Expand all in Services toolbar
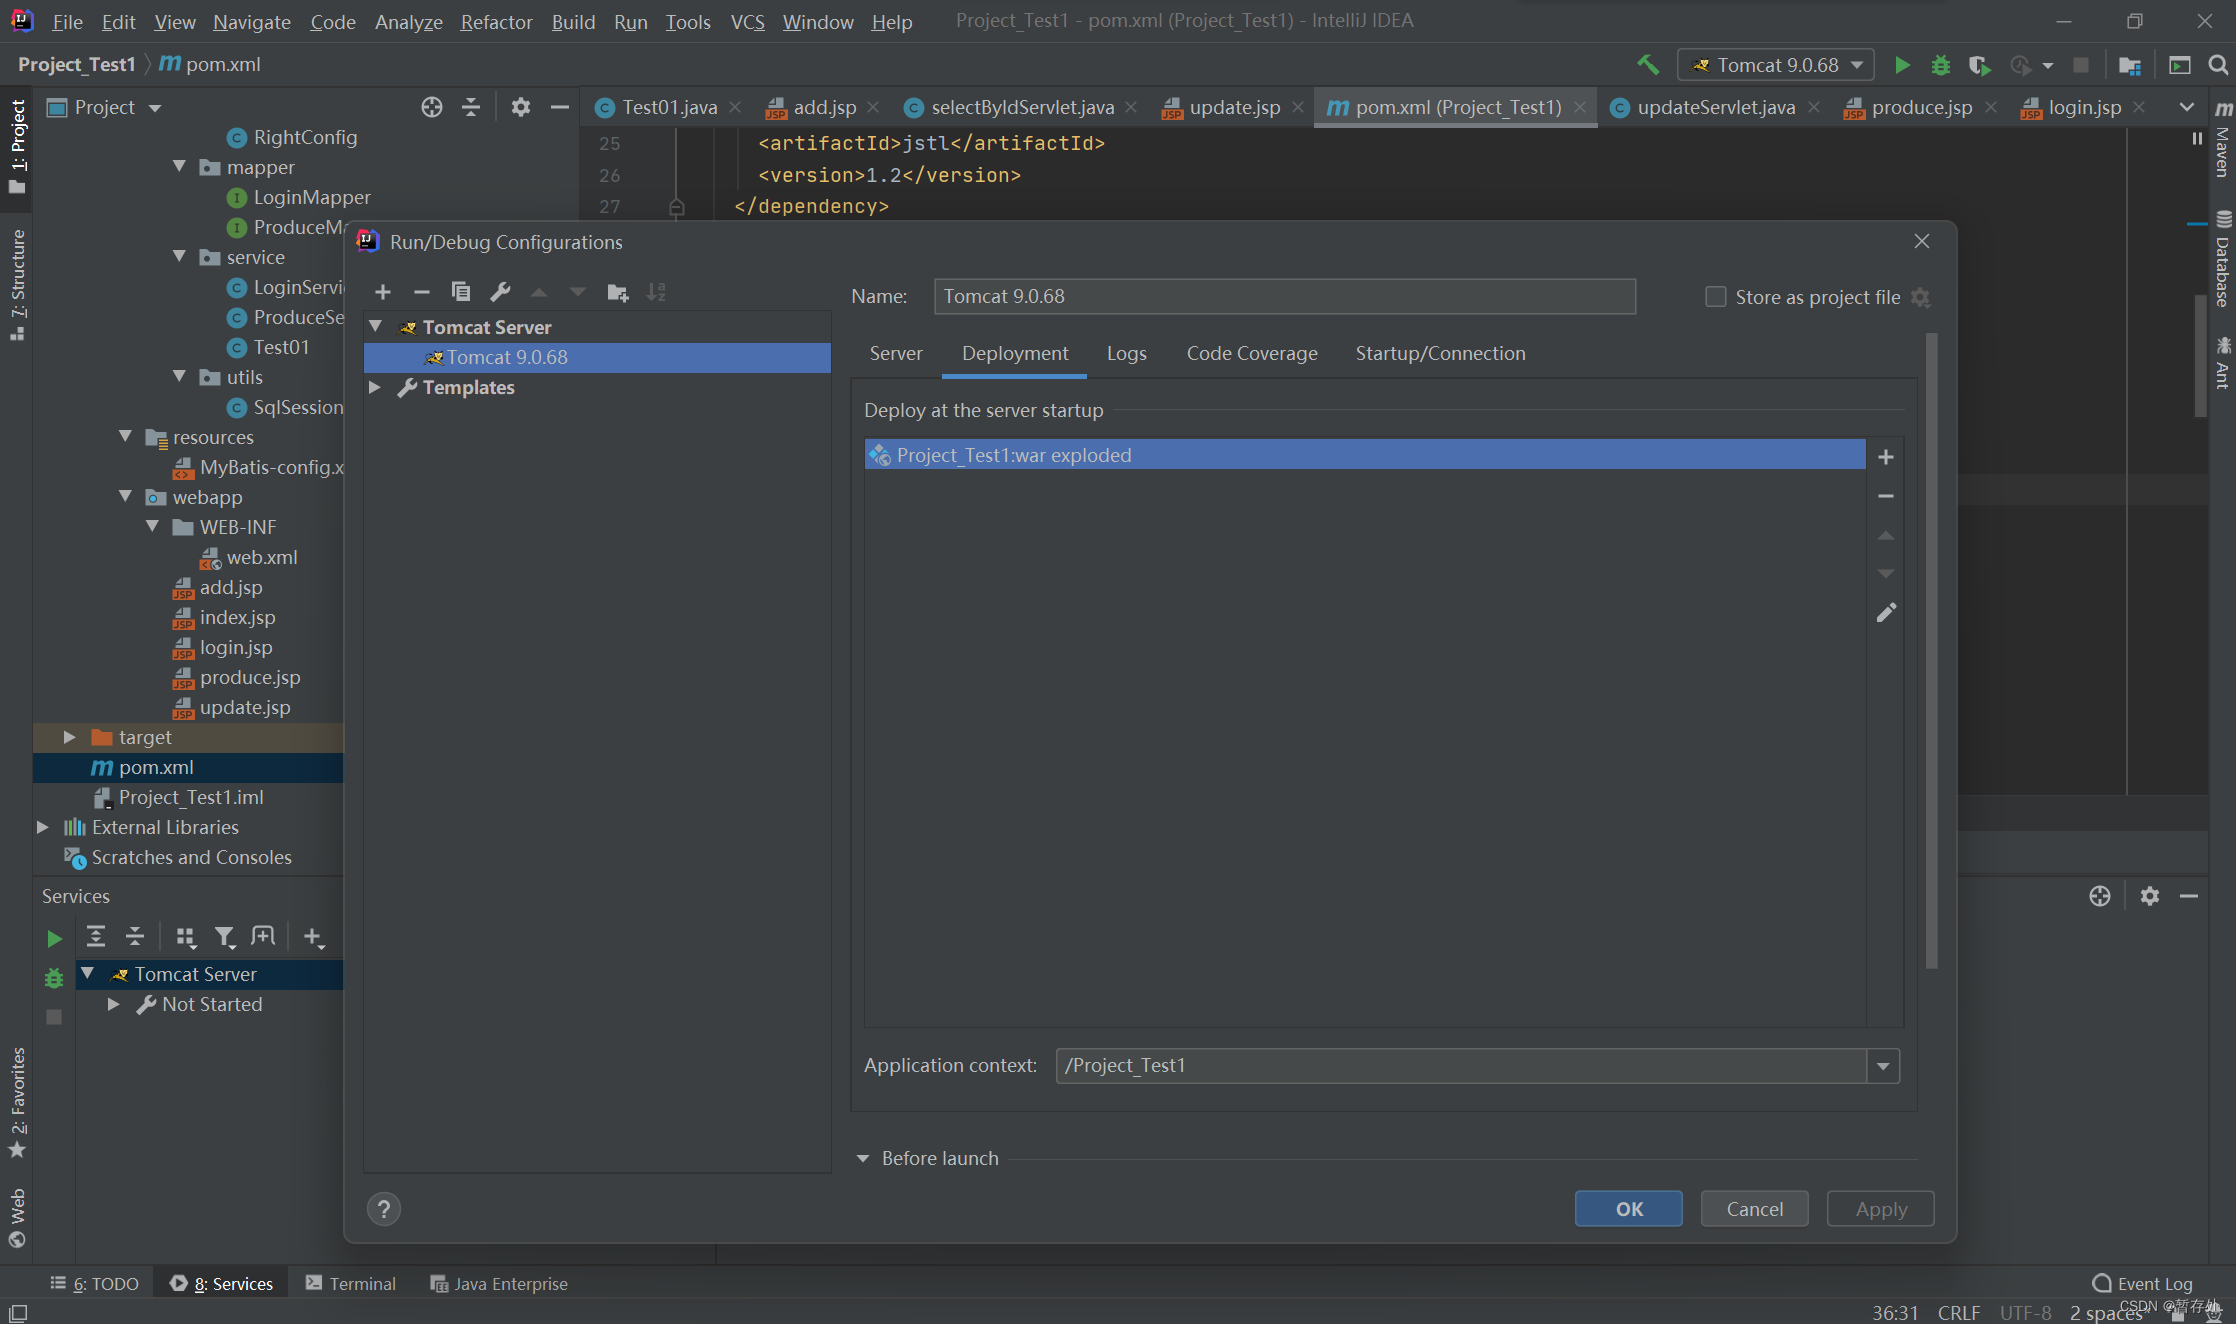The width and height of the screenshot is (2236, 1324). pos(96,936)
